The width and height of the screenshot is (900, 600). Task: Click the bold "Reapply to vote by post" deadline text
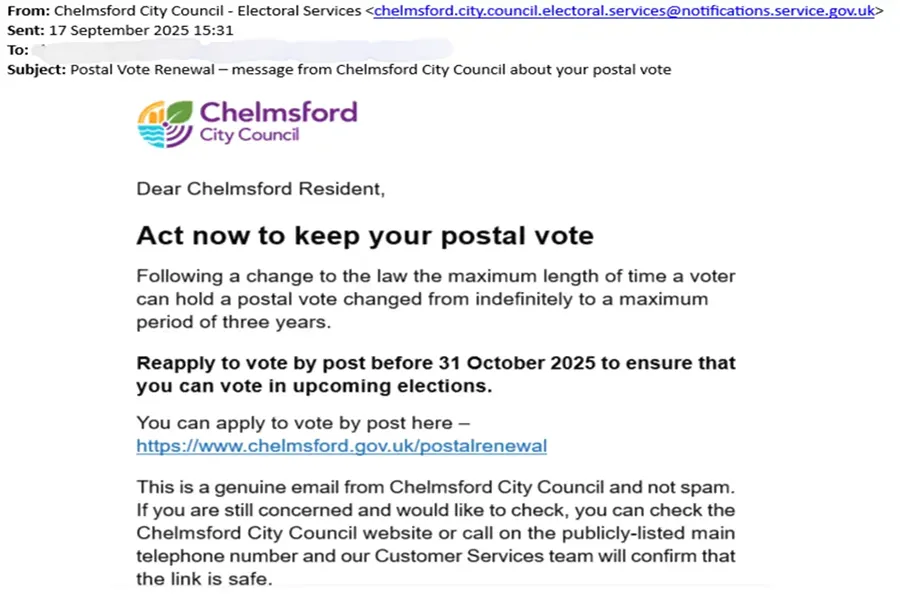[435, 373]
